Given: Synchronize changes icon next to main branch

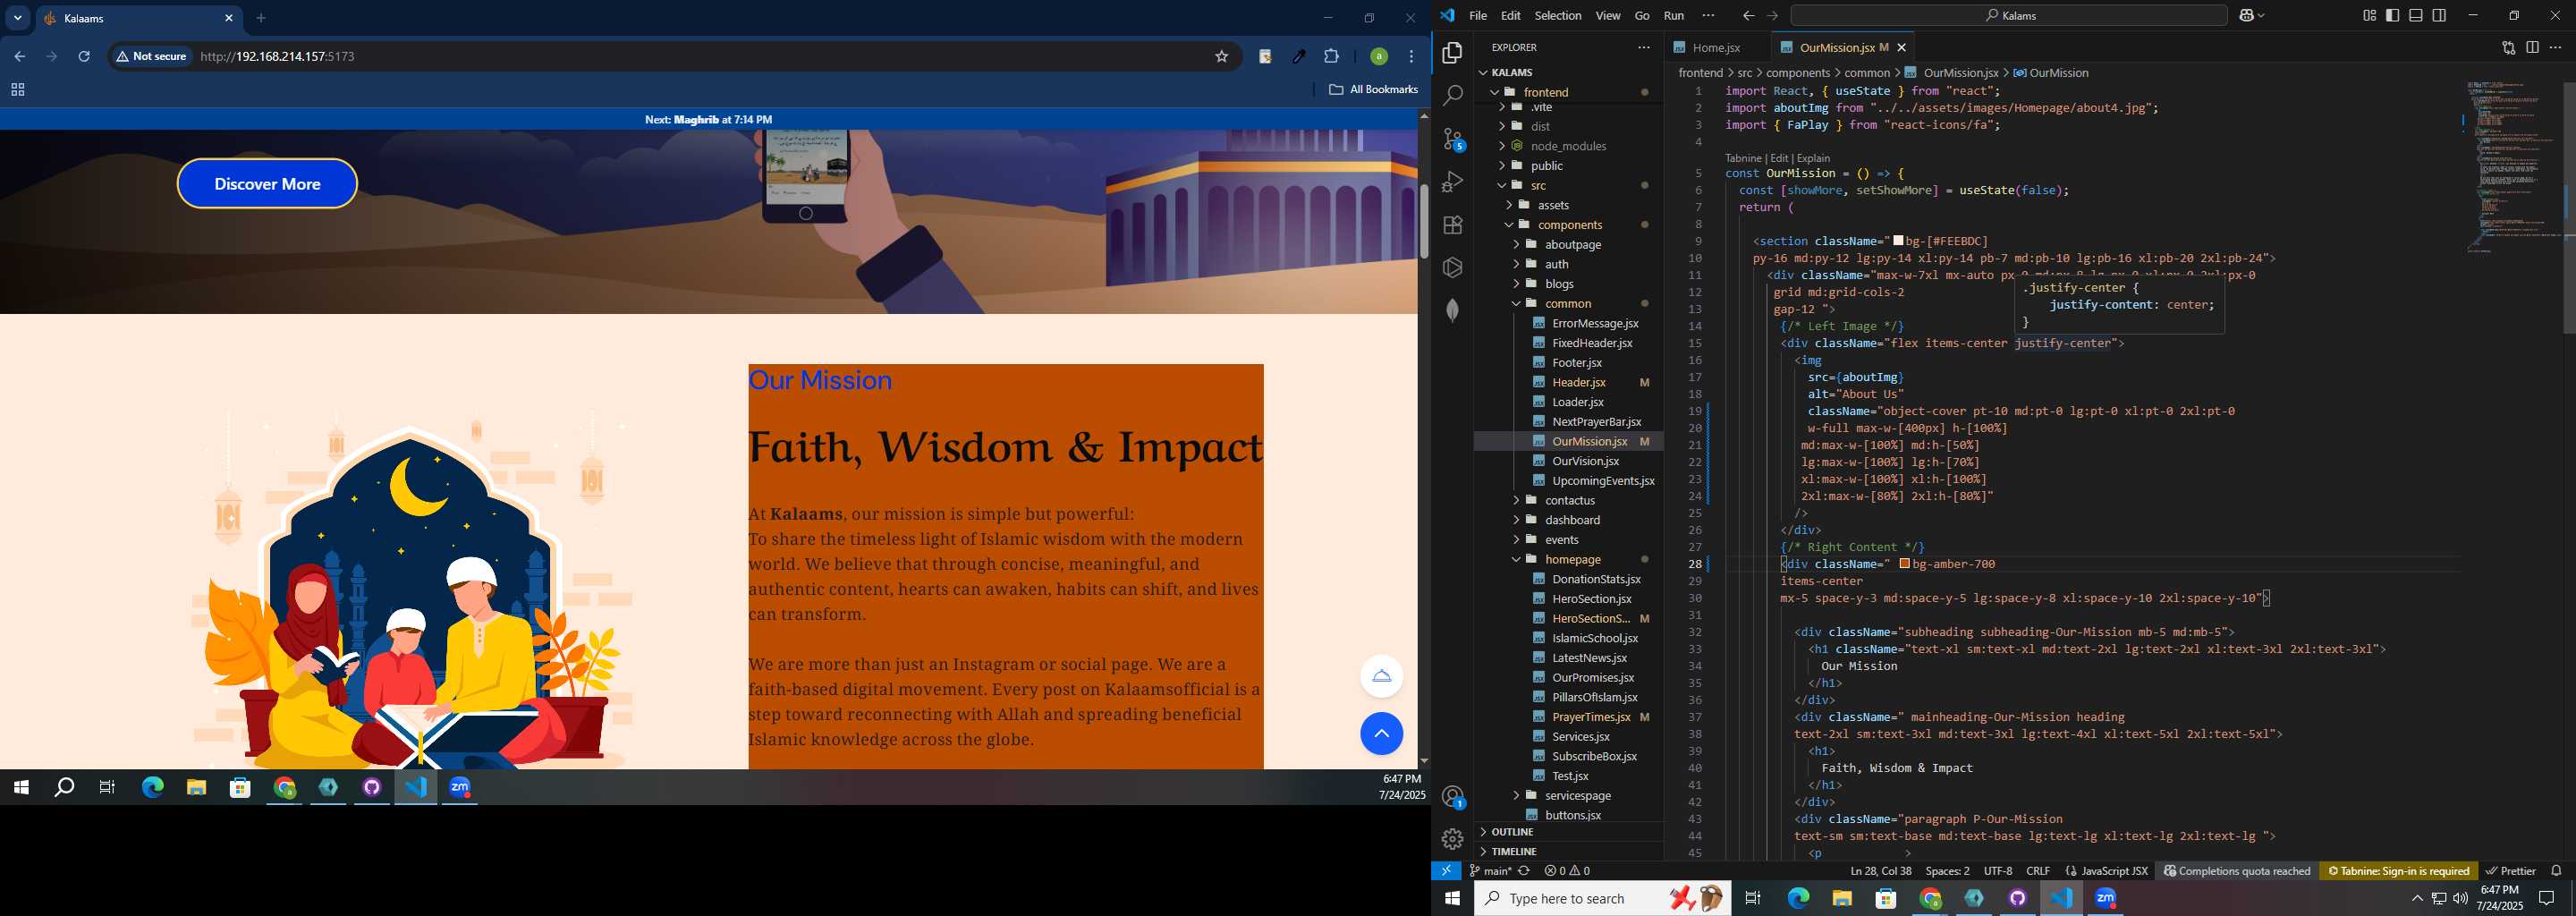Looking at the screenshot, I should tap(1524, 871).
